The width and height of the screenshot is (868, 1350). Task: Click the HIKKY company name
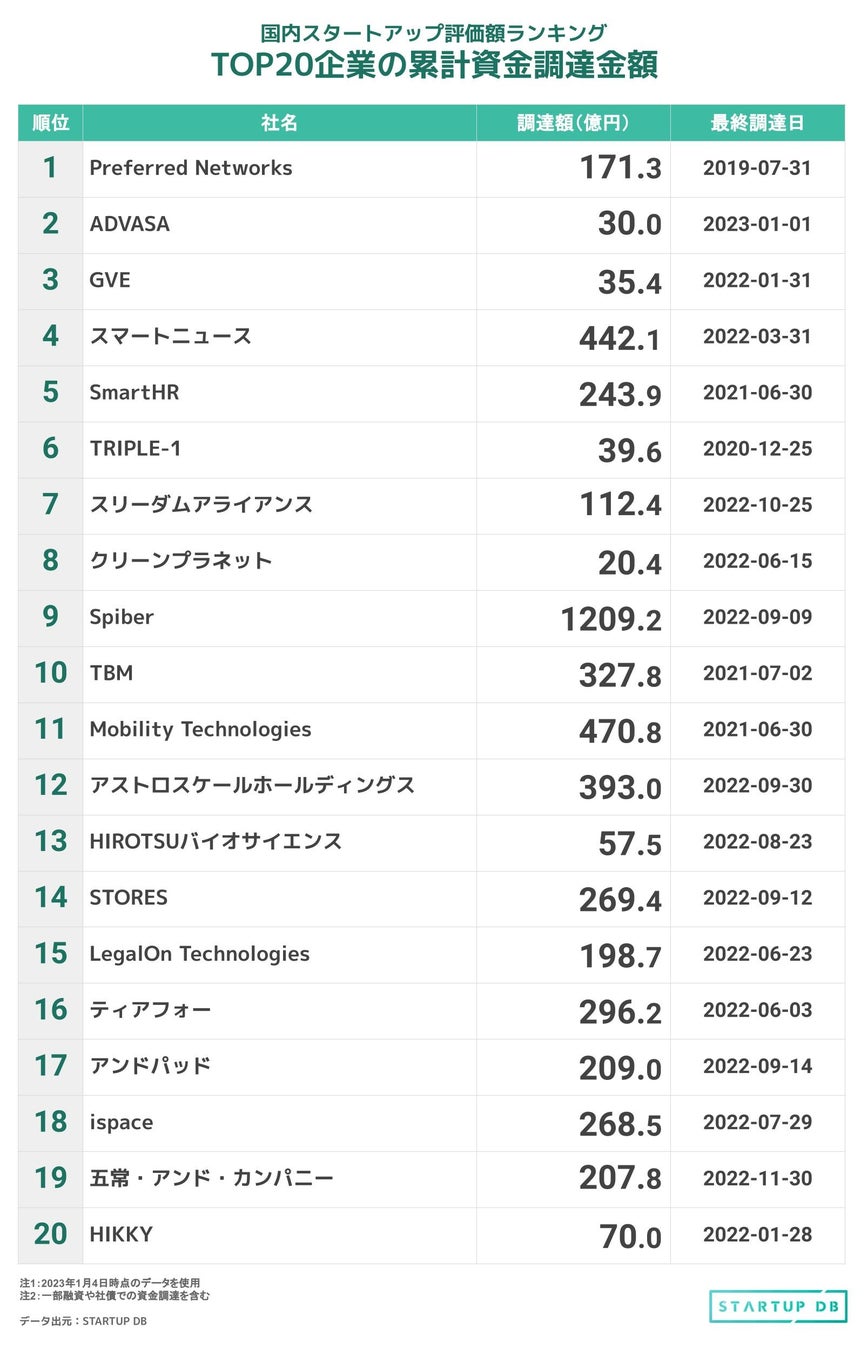tap(121, 1234)
